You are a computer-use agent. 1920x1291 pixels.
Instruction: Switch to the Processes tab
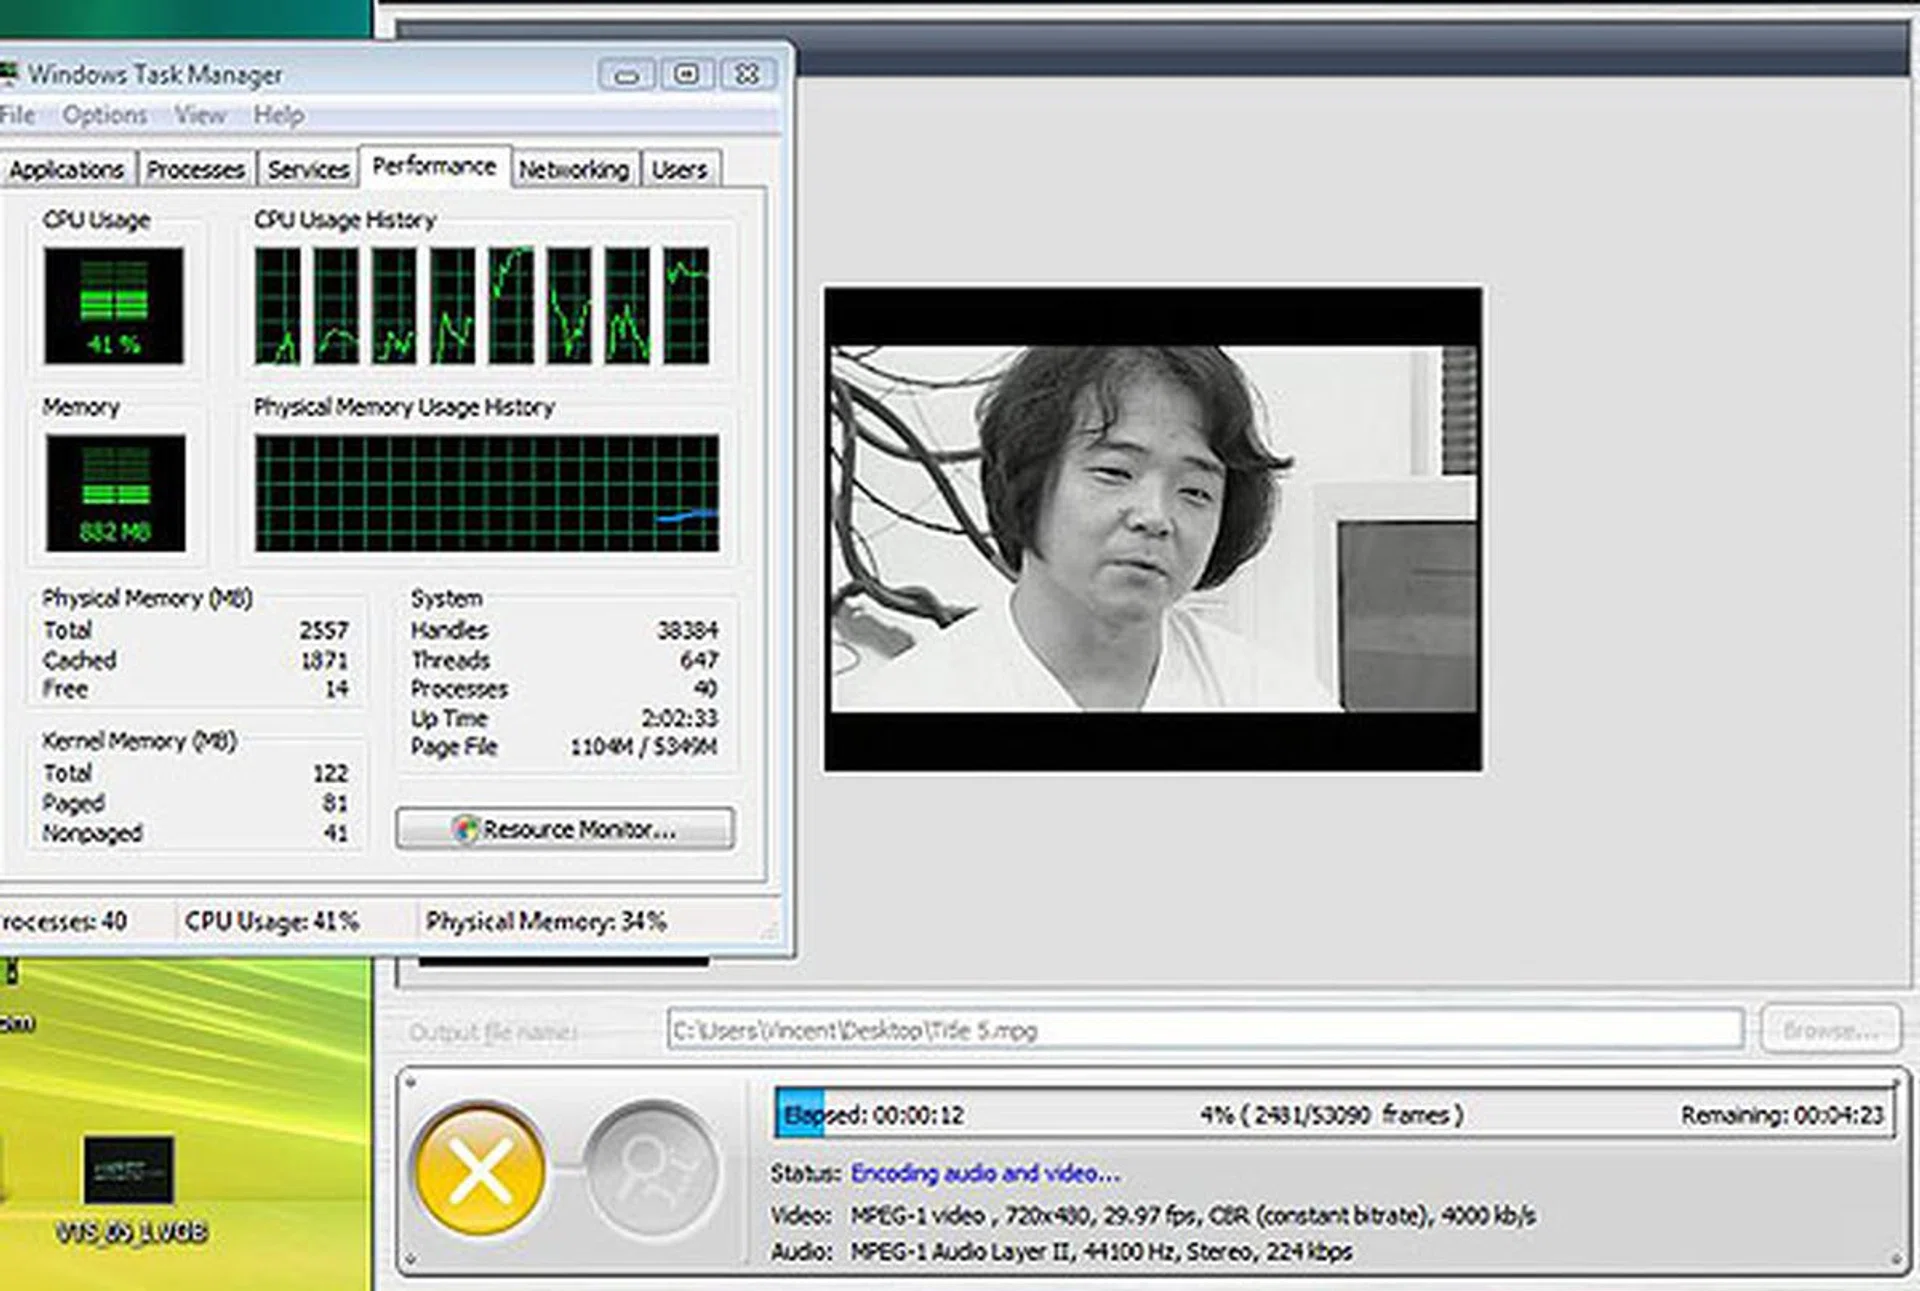pyautogui.click(x=196, y=169)
